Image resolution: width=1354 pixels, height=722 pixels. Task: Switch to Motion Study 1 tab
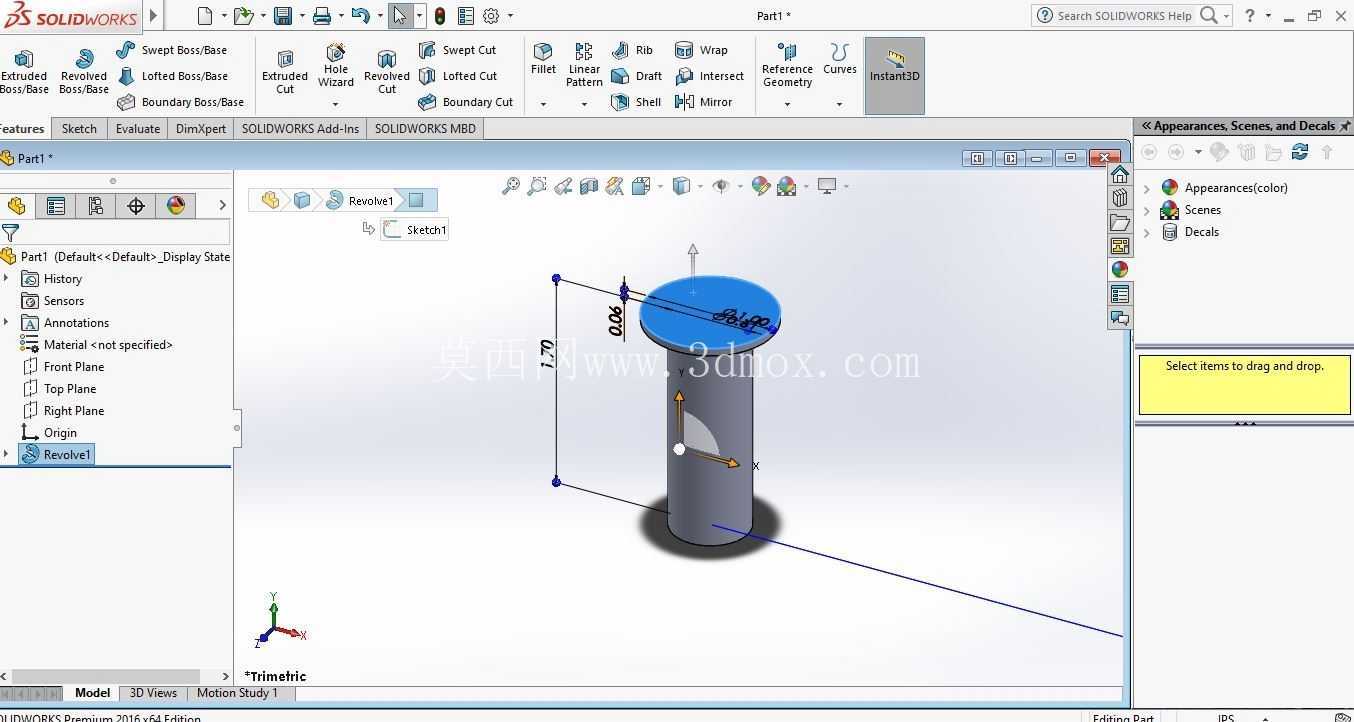(x=237, y=693)
